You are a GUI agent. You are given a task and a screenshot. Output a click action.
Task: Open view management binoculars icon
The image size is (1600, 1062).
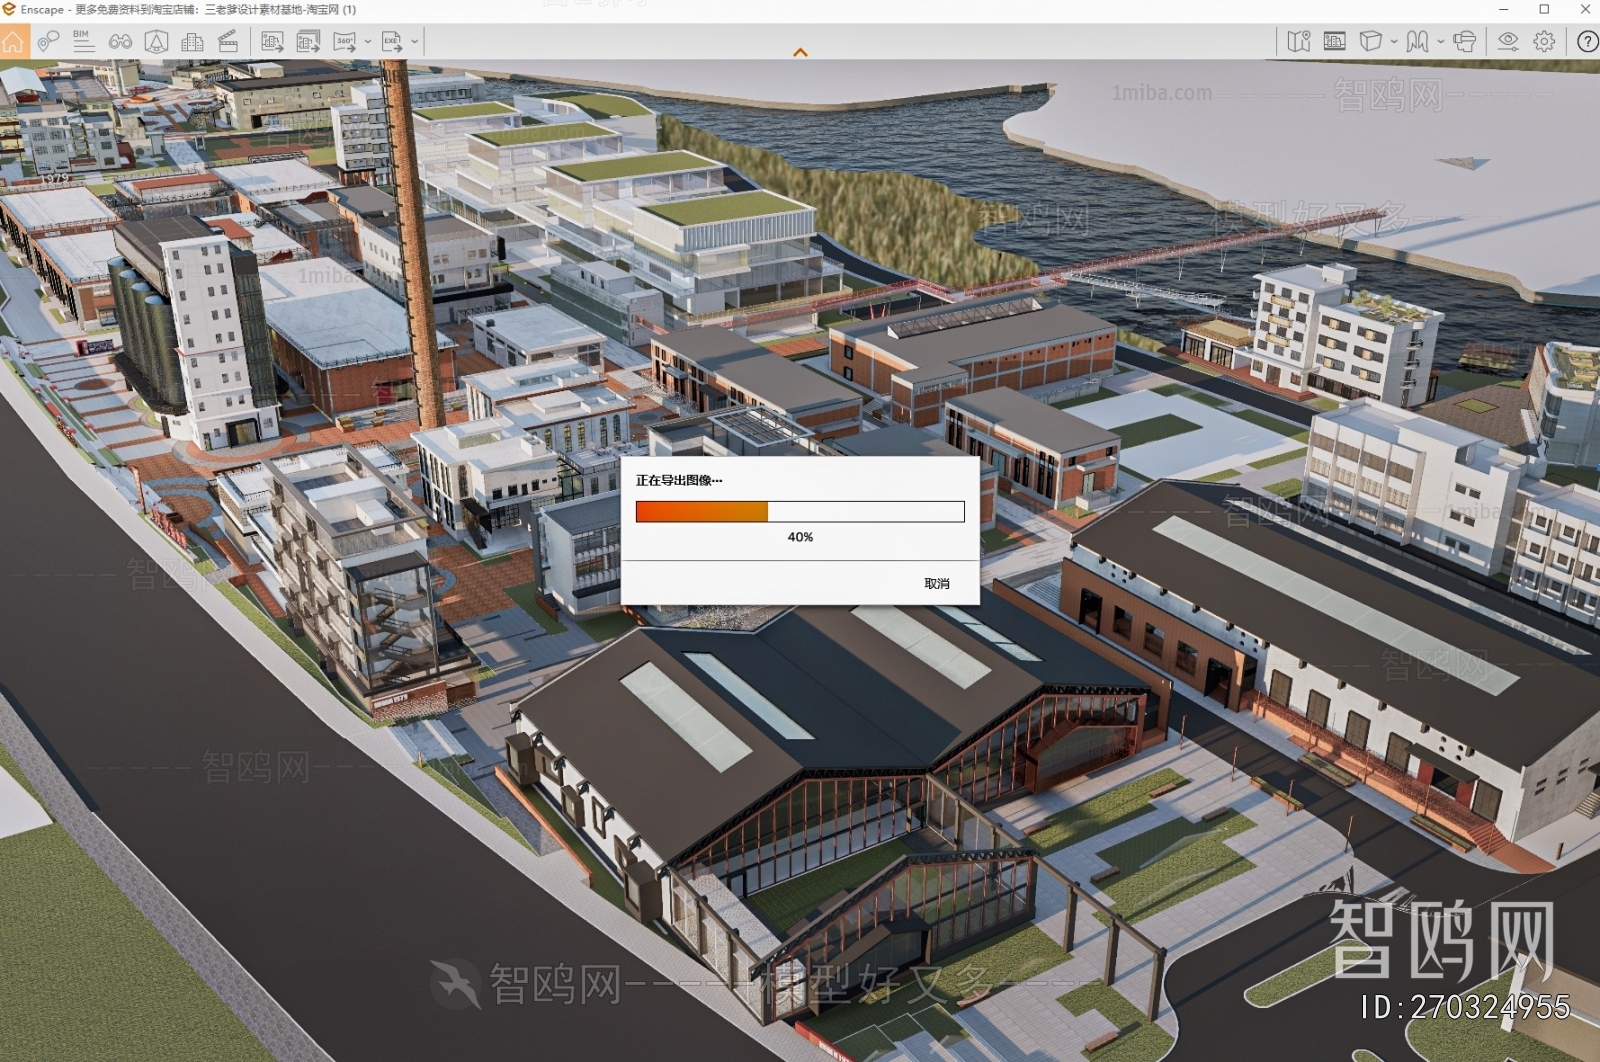[120, 42]
